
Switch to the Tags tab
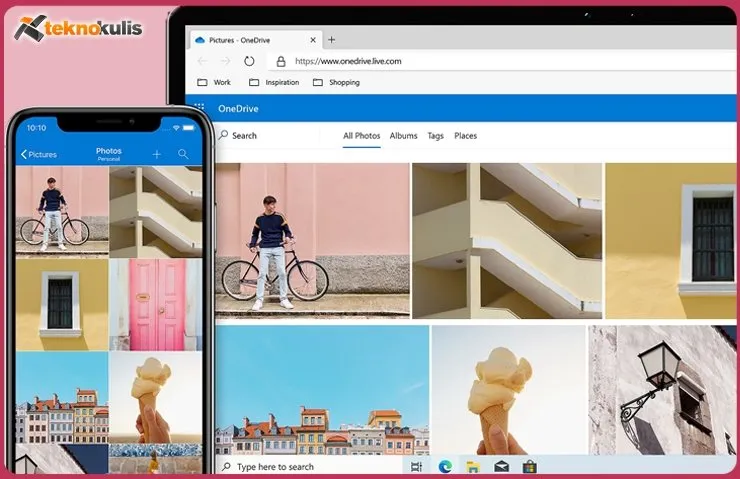(435, 136)
